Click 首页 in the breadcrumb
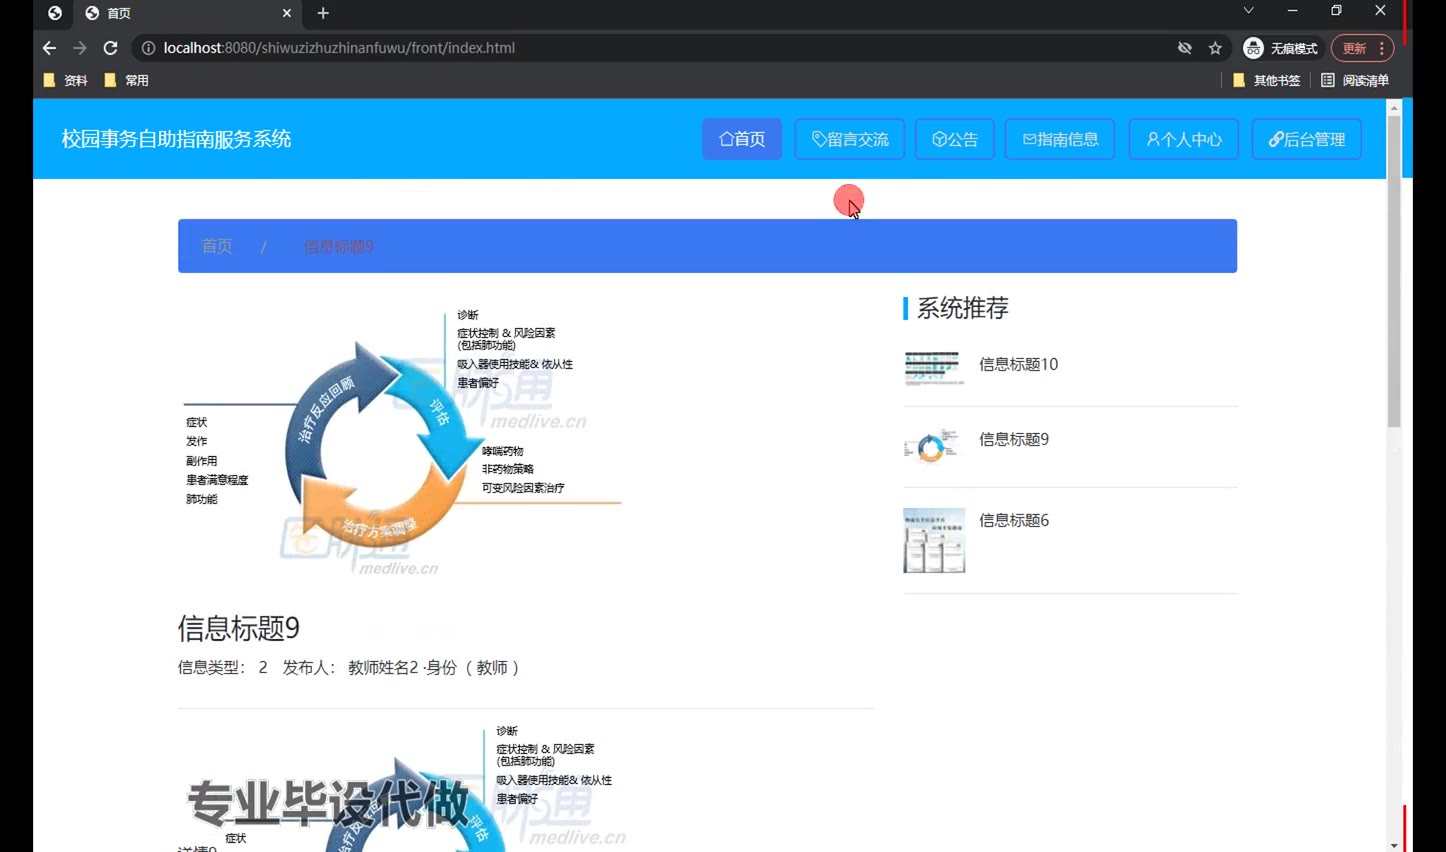Viewport: 1446px width, 852px height. [x=217, y=246]
